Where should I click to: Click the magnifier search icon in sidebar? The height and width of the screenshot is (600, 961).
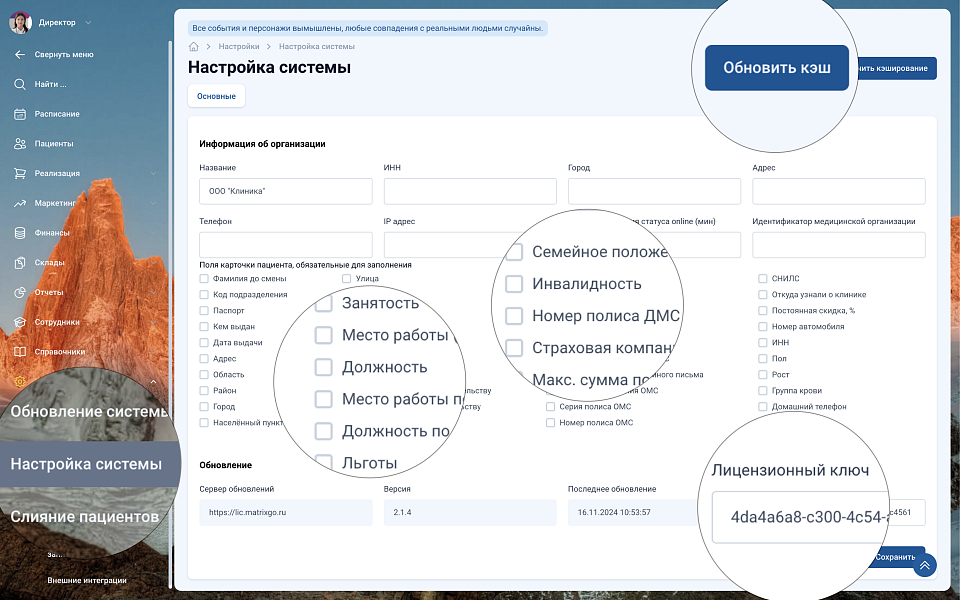point(20,84)
